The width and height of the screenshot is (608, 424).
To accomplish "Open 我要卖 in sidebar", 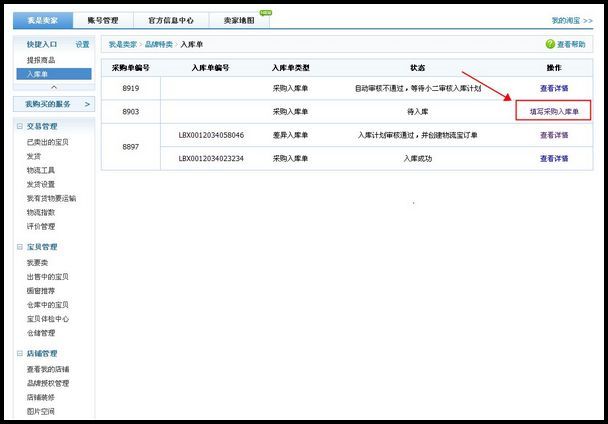I will pos(37,263).
